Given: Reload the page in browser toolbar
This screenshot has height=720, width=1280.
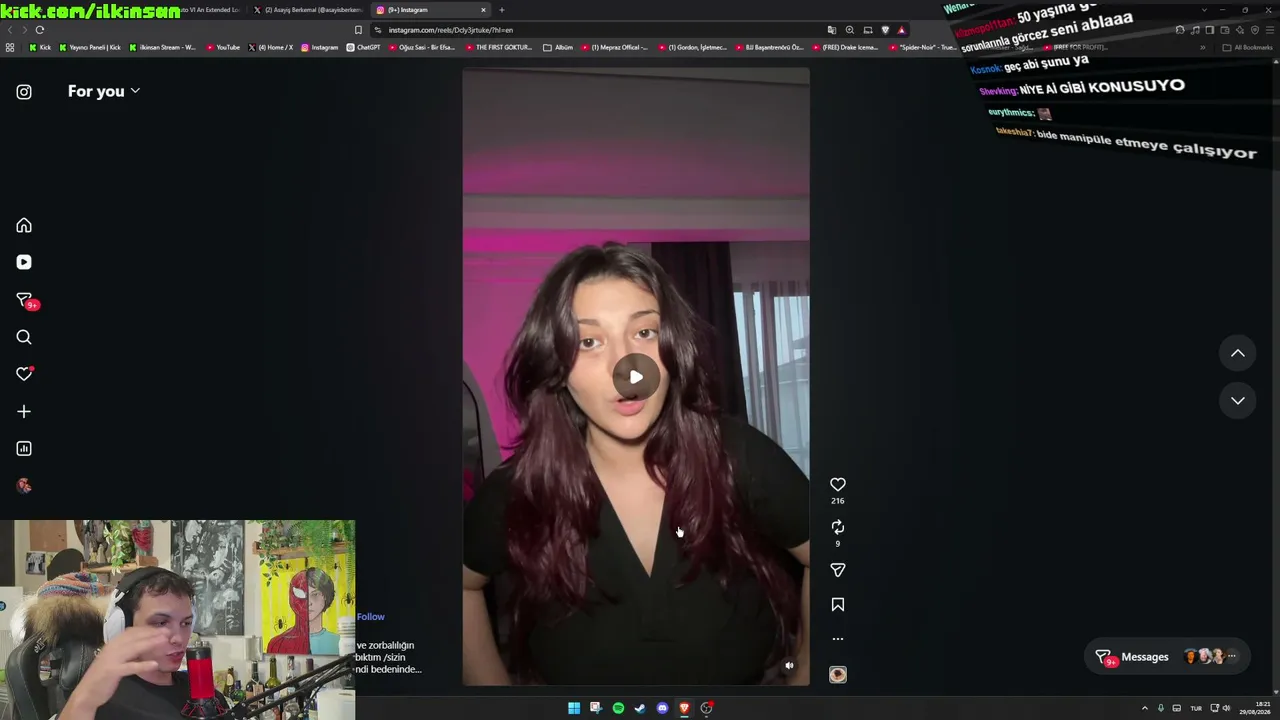Looking at the screenshot, I should (x=40, y=30).
